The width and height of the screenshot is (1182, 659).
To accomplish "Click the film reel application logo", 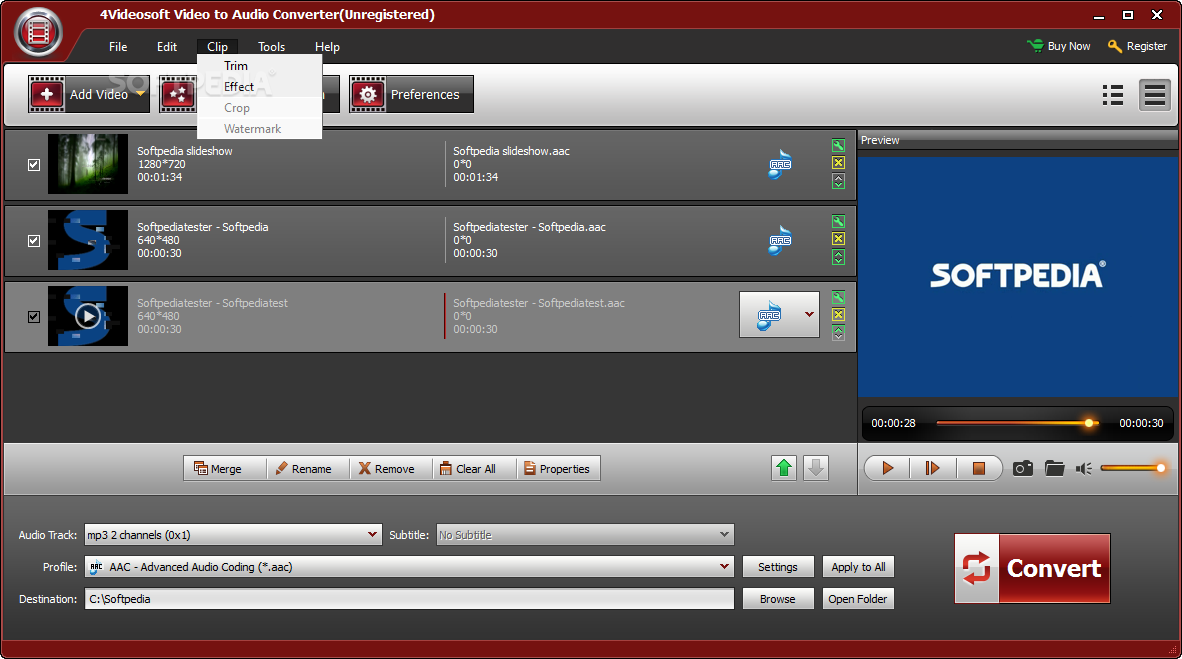I will pos(38,32).
